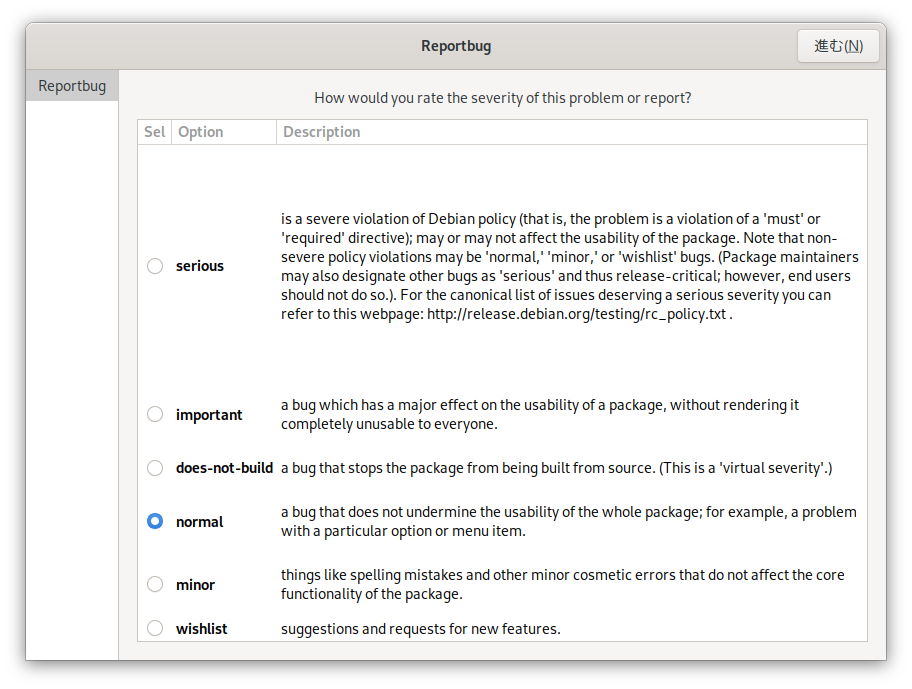Click the 進む(N) next button

pyautogui.click(x=838, y=46)
